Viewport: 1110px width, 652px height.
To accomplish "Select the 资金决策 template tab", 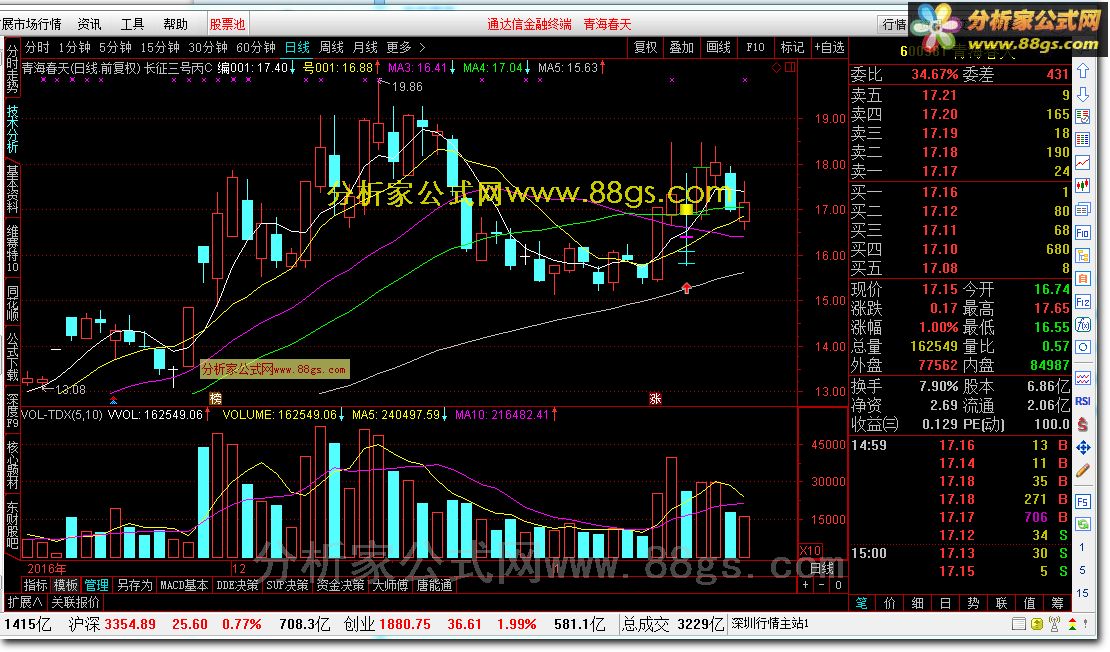I will click(x=340, y=585).
